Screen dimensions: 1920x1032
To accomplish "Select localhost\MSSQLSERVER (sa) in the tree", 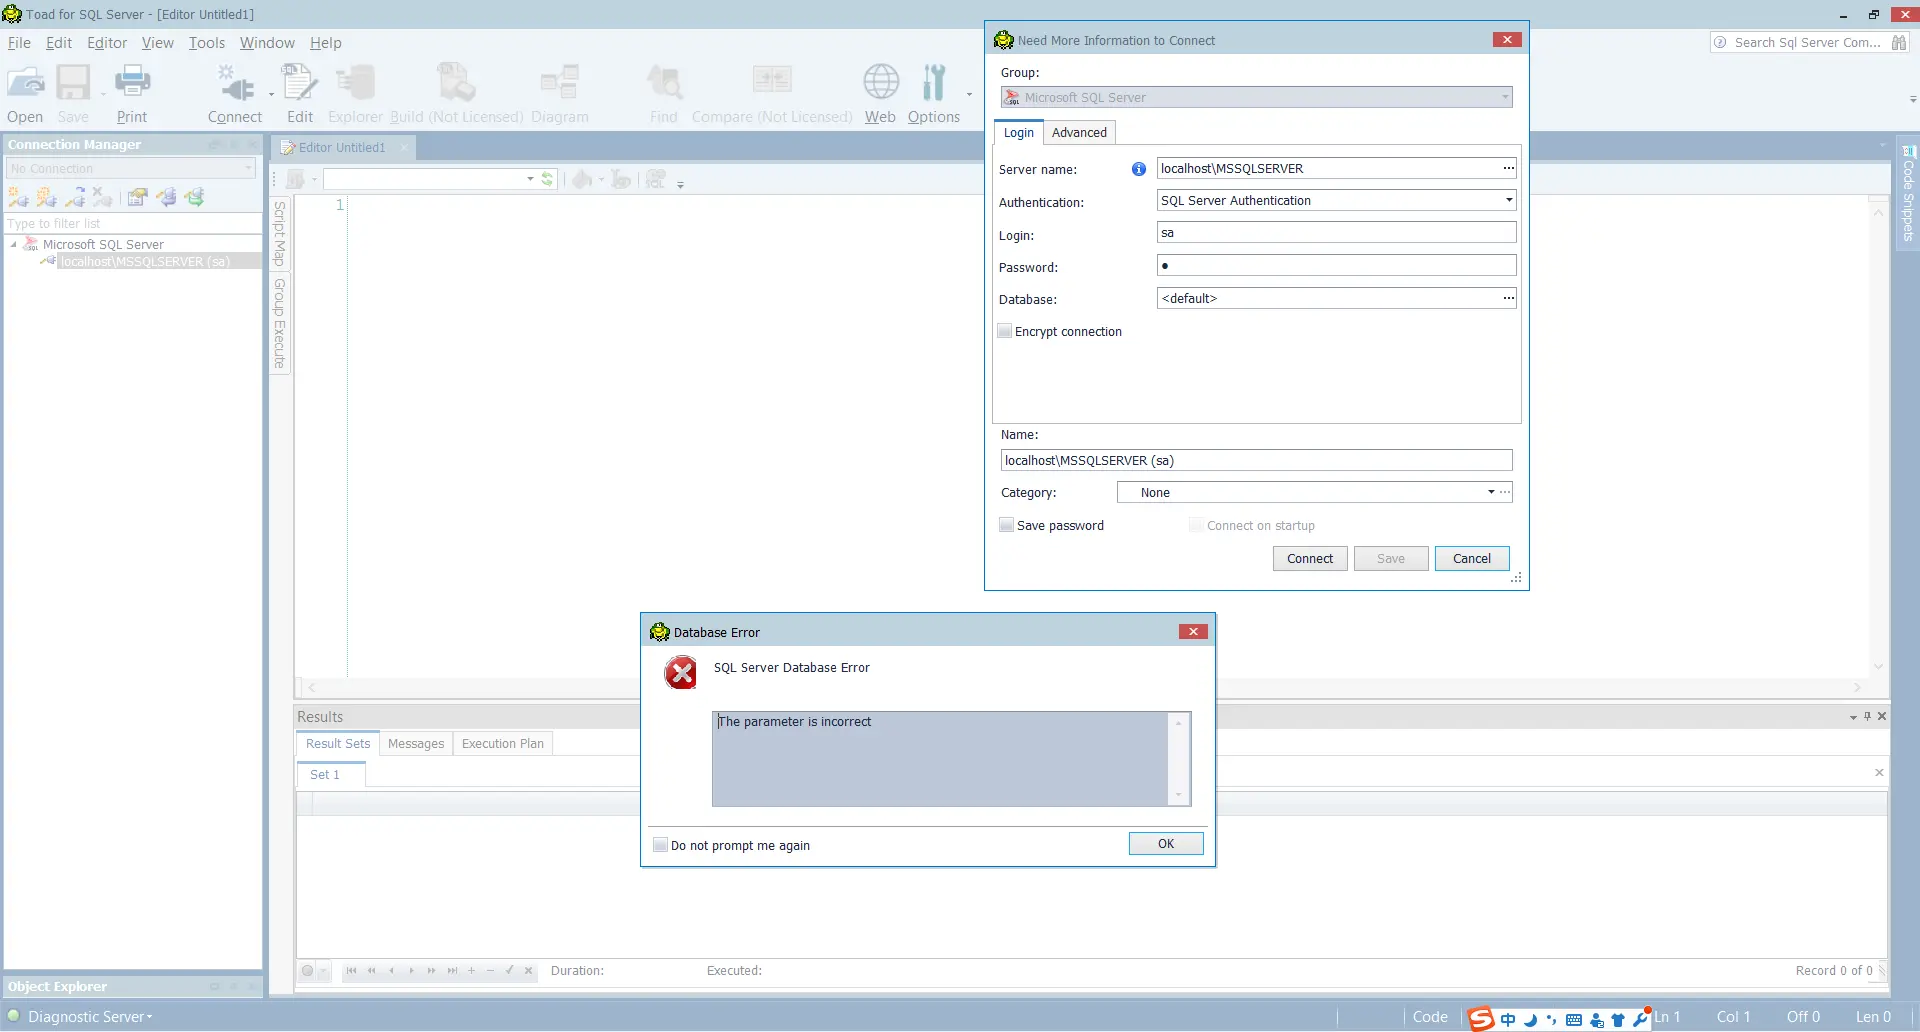I will (145, 261).
